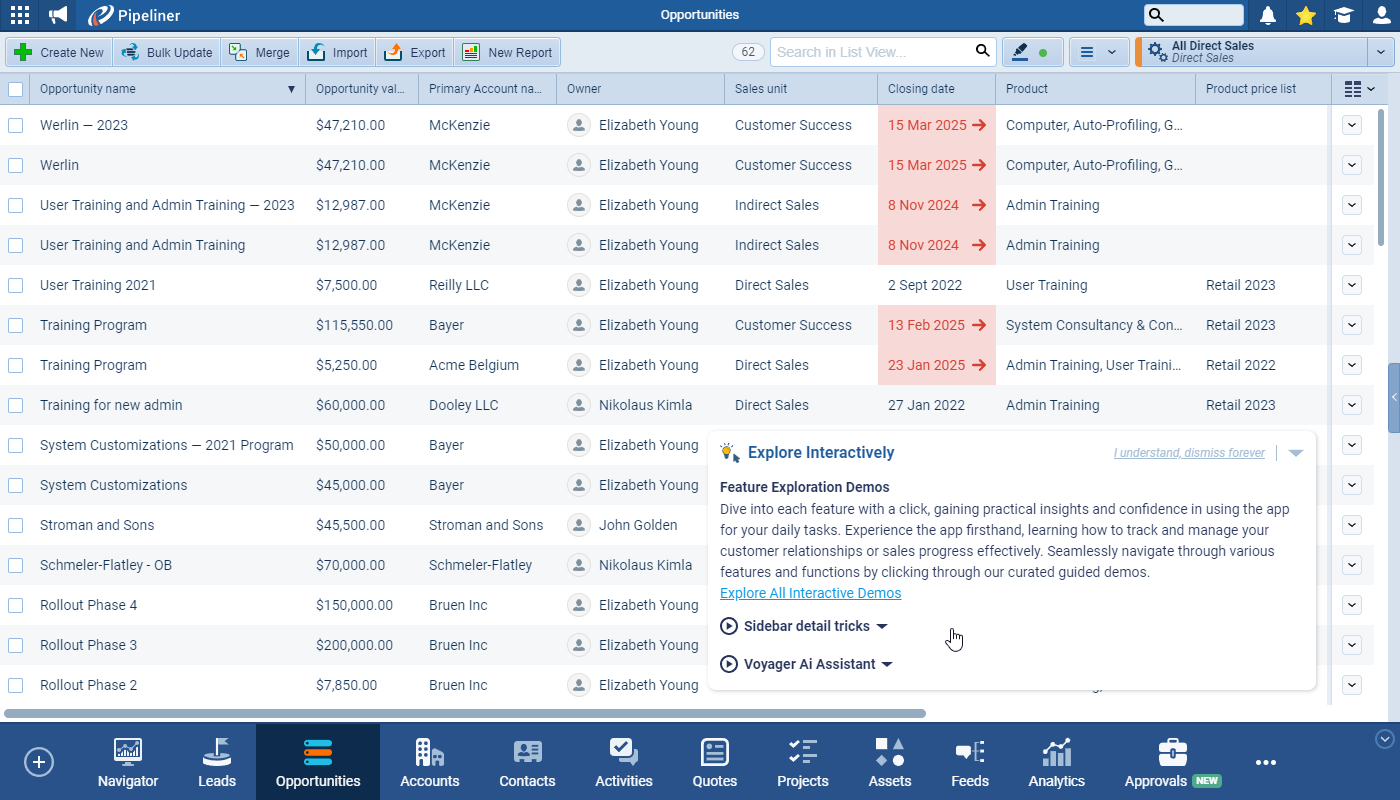Click the megaphone announcements icon
1400x800 pixels.
pyautogui.click(x=59, y=15)
